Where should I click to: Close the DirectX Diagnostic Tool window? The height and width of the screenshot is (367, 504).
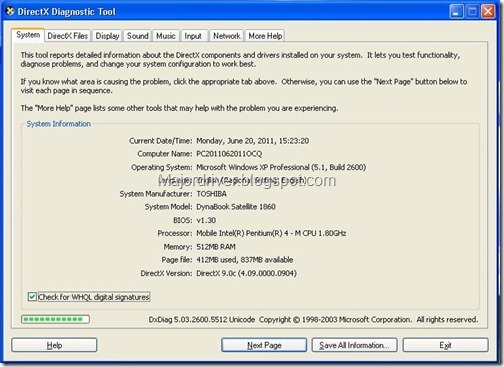click(488, 12)
